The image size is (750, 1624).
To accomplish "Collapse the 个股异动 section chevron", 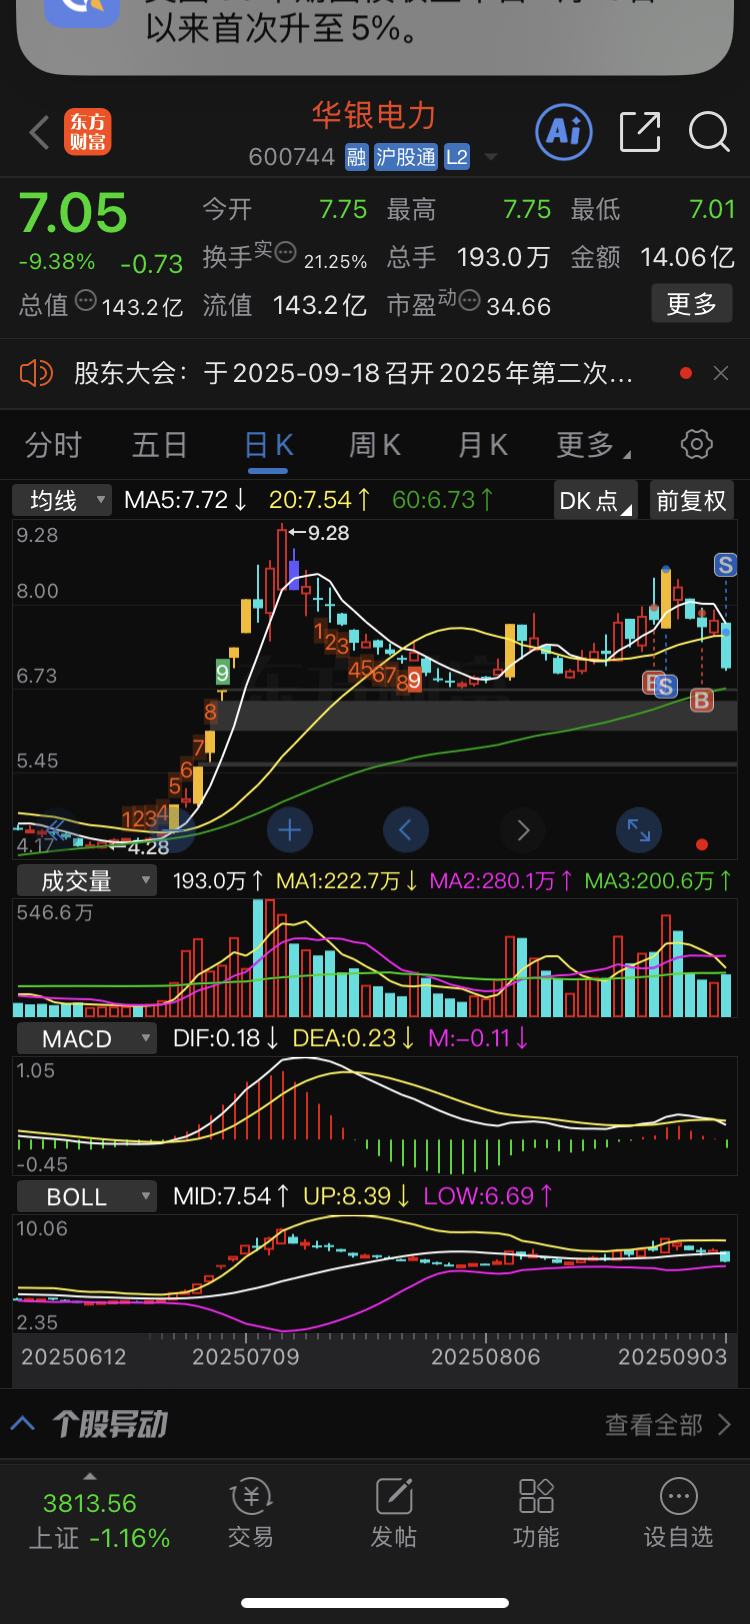I will click(23, 1423).
